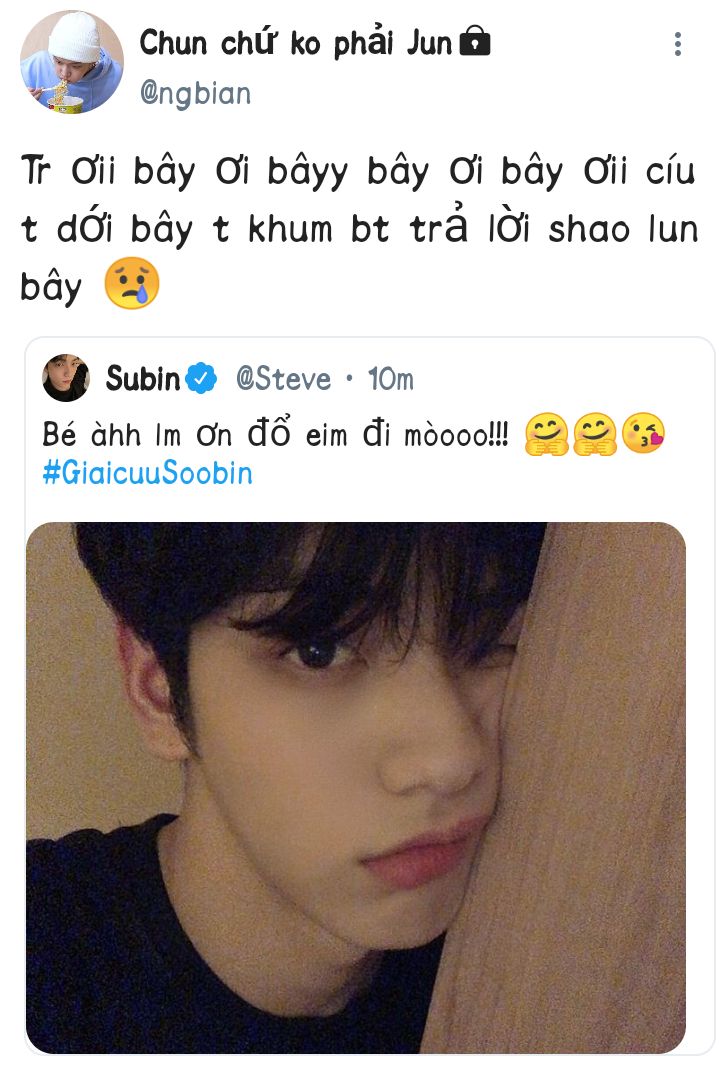Open the Subin display name
Viewport: 719px width, 1079px height.
click(142, 378)
